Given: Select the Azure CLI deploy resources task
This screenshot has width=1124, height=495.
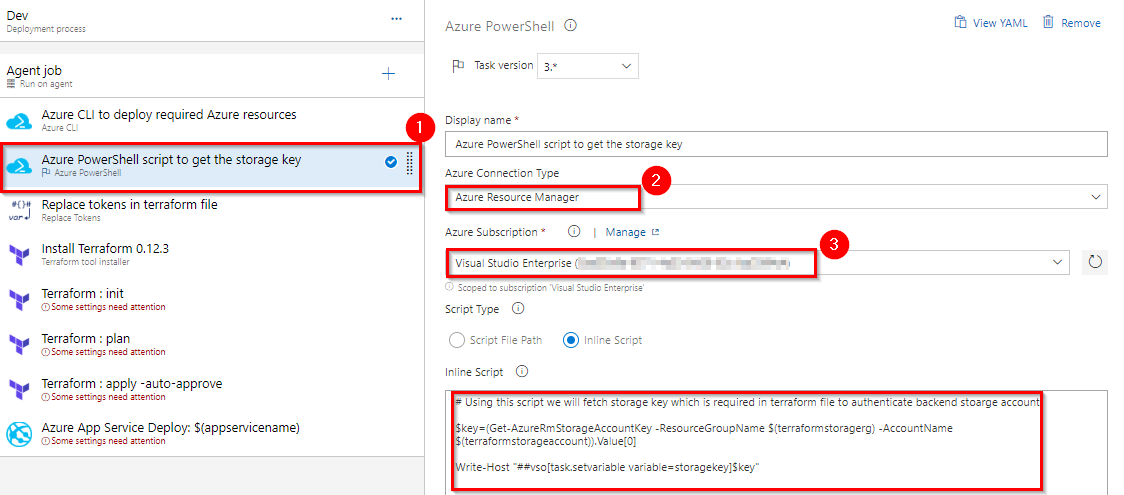Looking at the screenshot, I should pyautogui.click(x=211, y=120).
